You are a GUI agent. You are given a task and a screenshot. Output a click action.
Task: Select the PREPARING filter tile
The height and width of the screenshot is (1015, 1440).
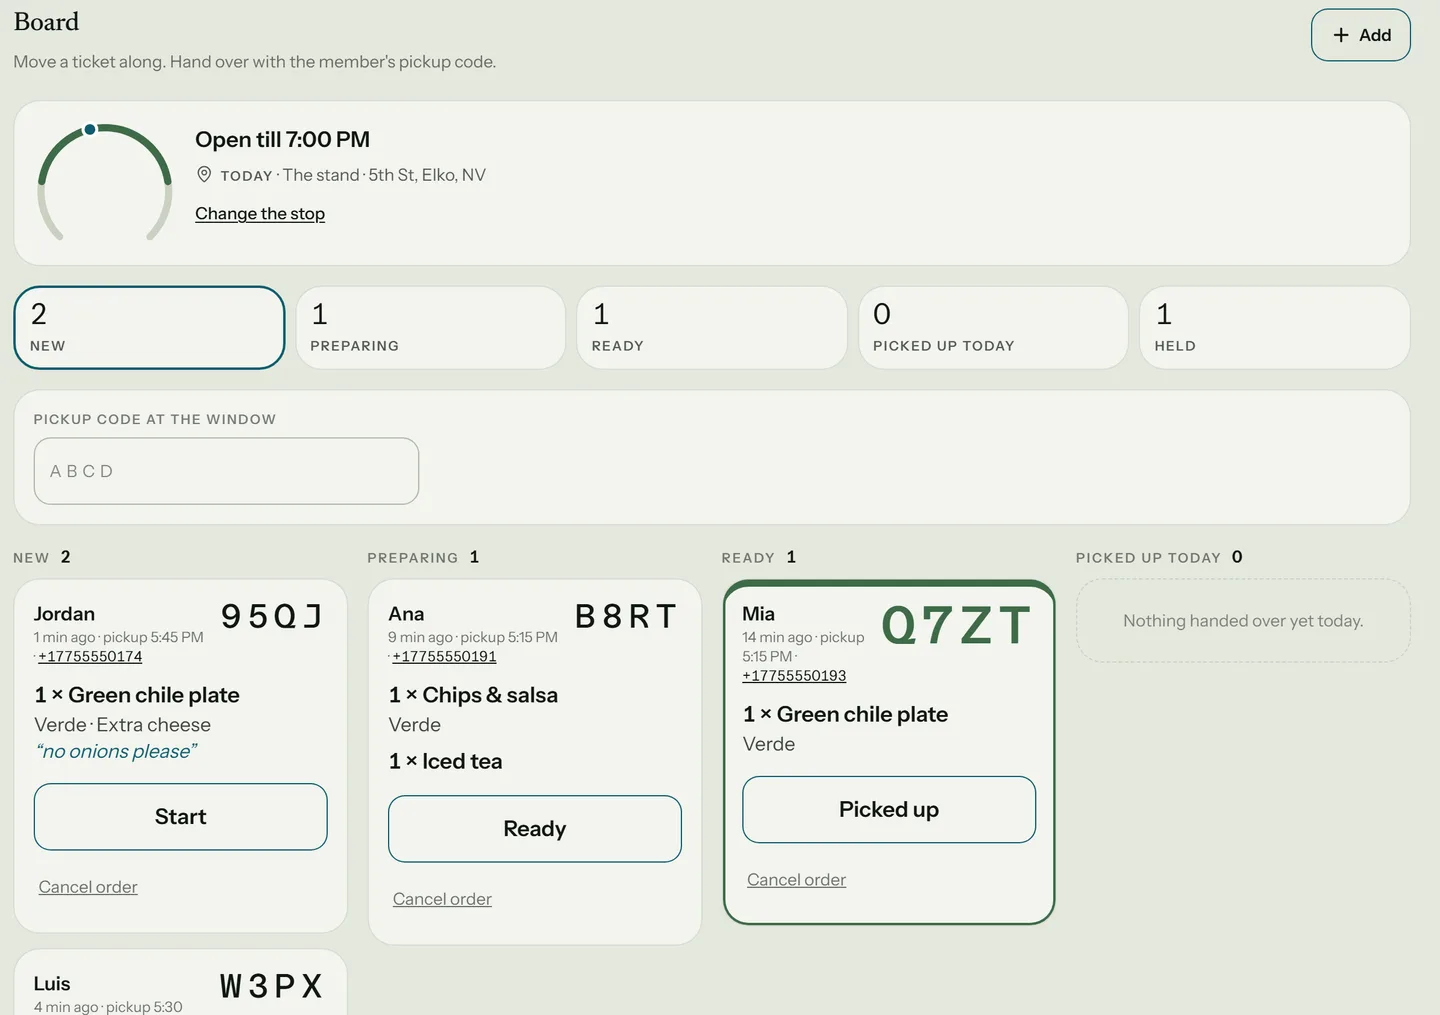pos(431,328)
